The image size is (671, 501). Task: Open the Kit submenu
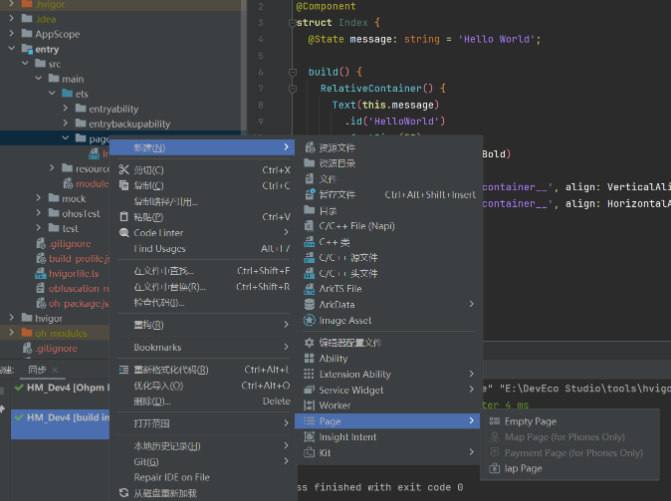(x=389, y=453)
